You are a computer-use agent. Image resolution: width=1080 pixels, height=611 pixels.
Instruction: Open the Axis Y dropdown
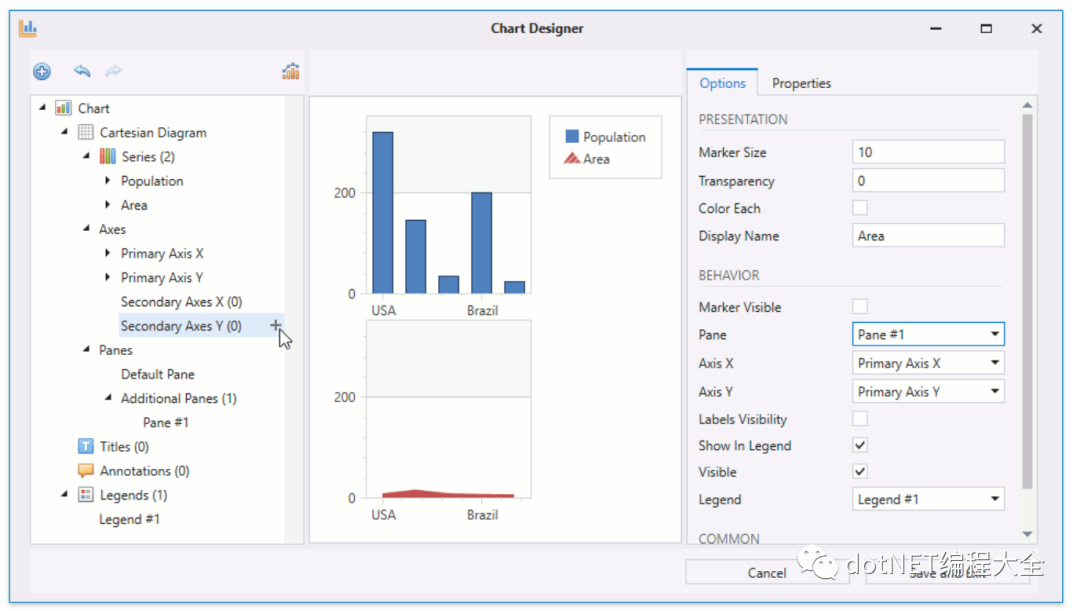click(x=928, y=391)
